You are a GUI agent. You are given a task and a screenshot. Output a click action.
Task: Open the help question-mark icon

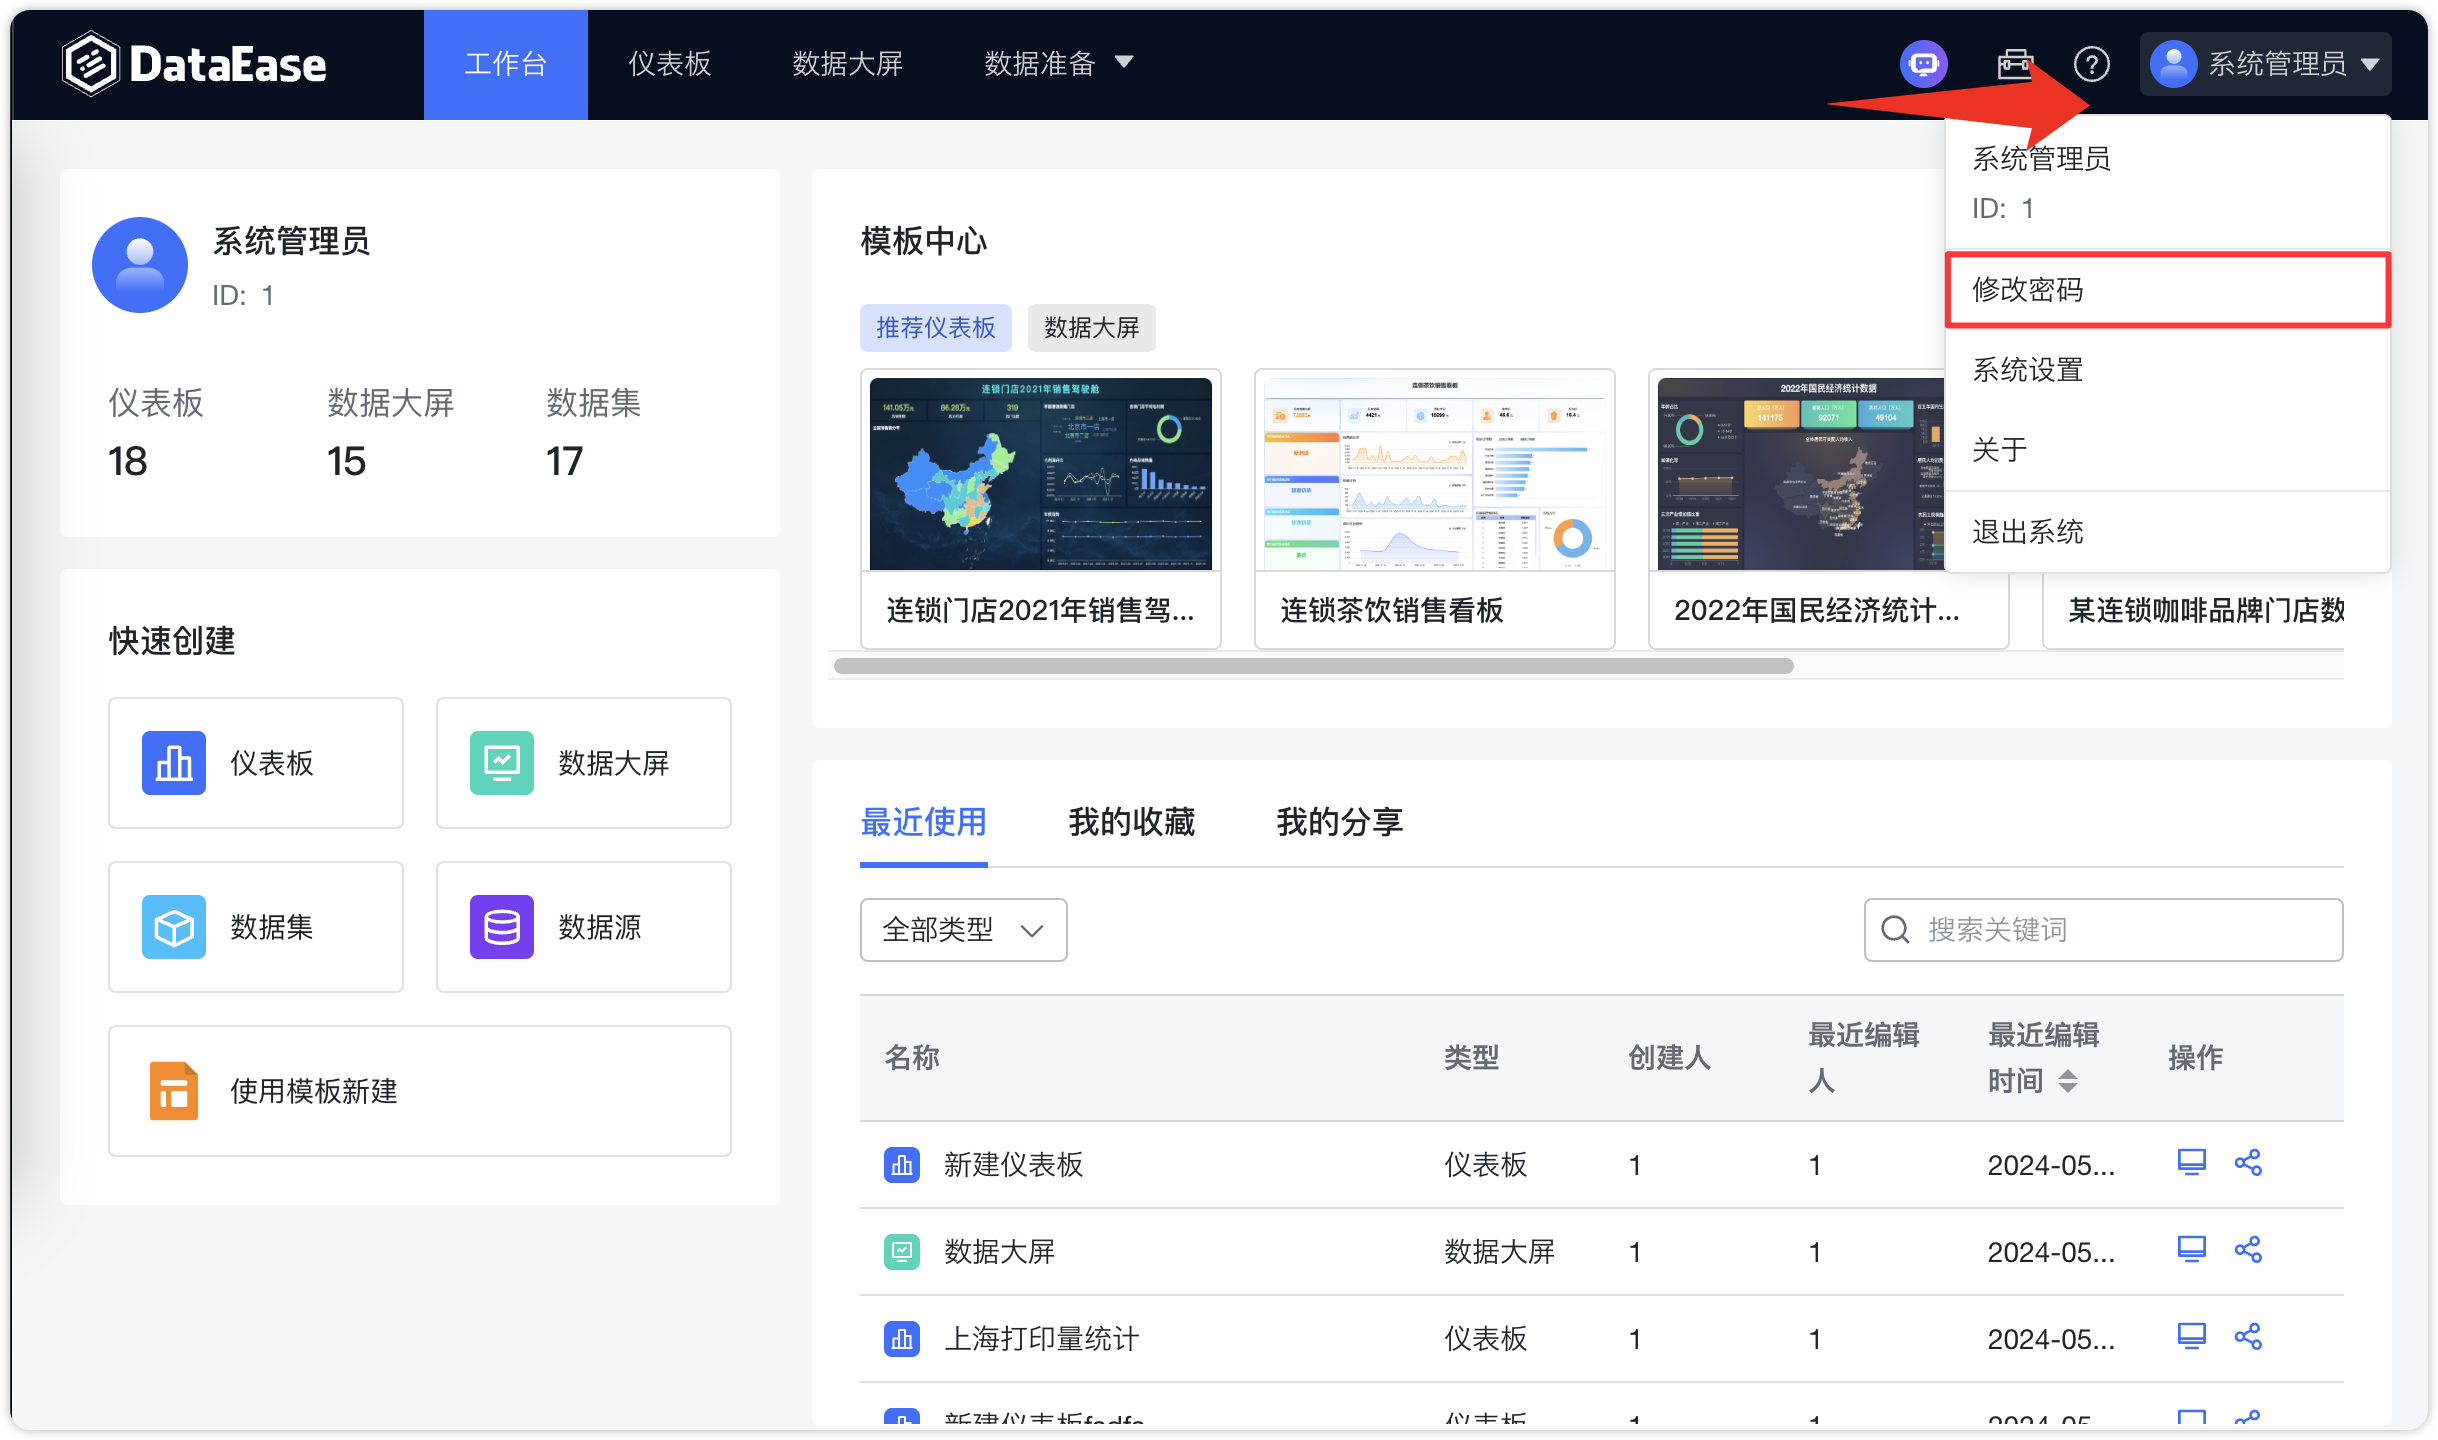coord(2092,63)
